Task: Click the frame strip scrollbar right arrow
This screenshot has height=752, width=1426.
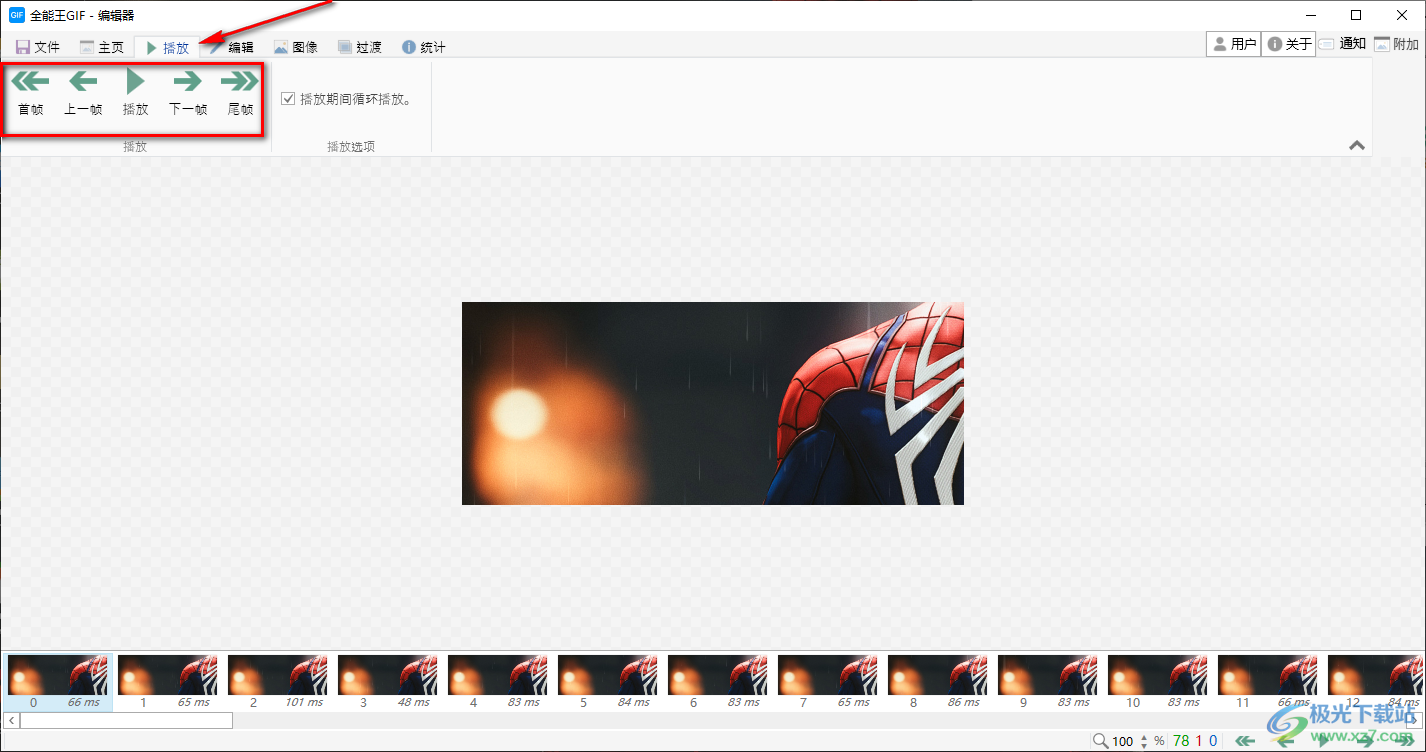Action: click(1414, 720)
